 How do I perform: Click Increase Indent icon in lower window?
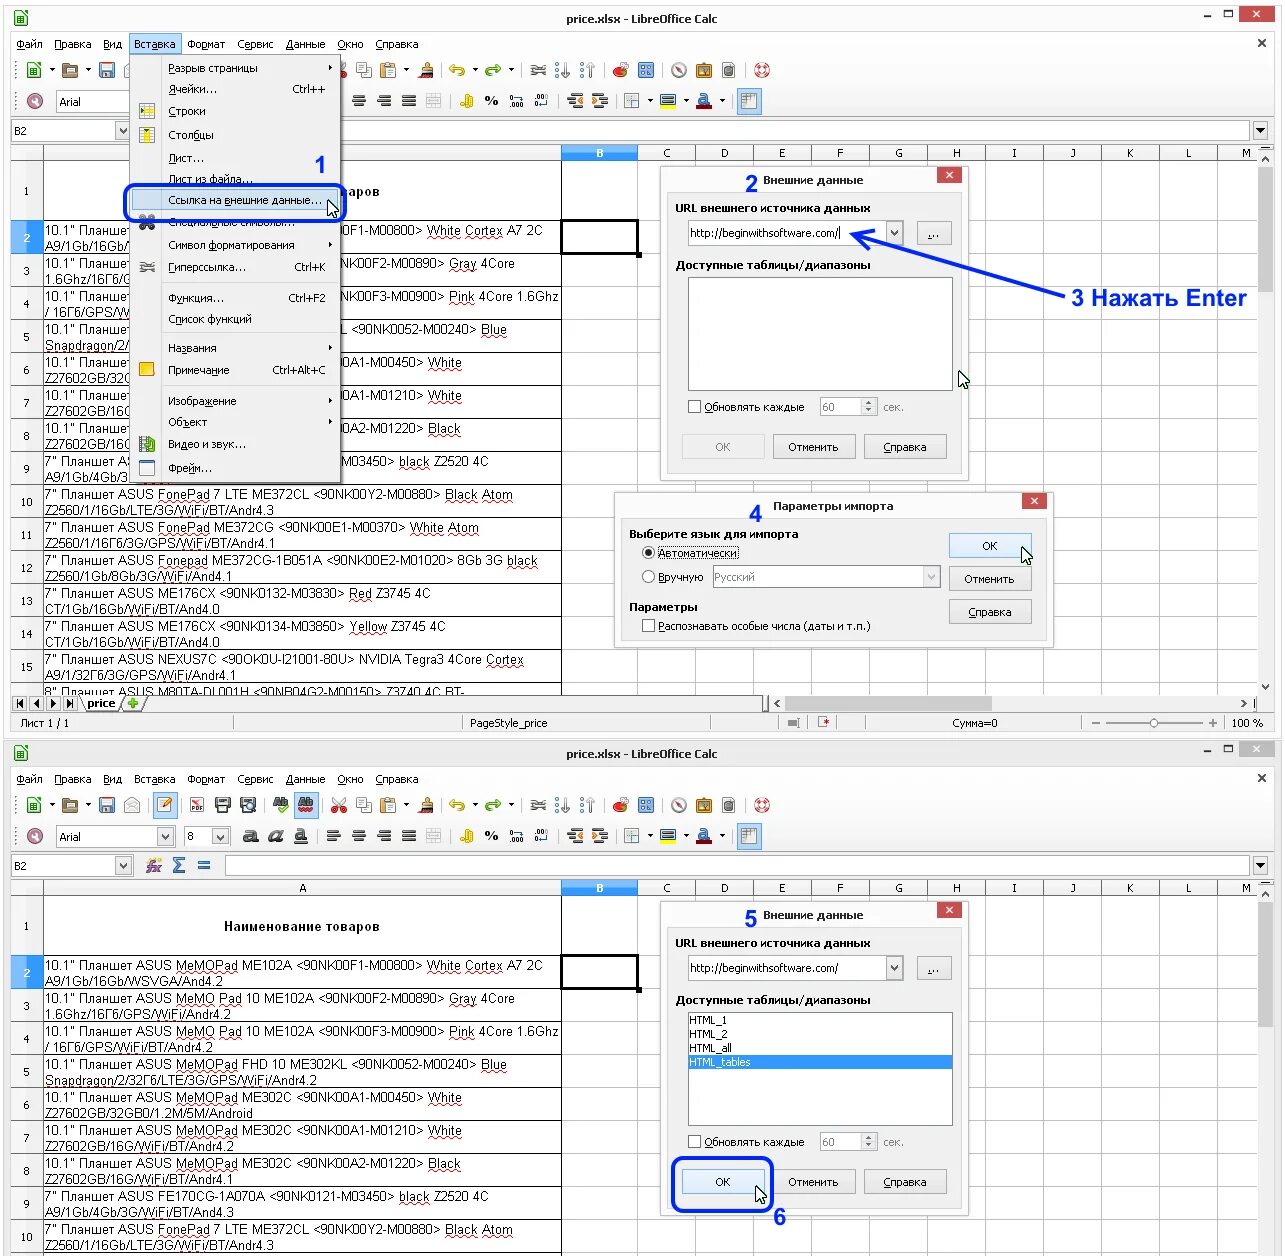click(599, 836)
